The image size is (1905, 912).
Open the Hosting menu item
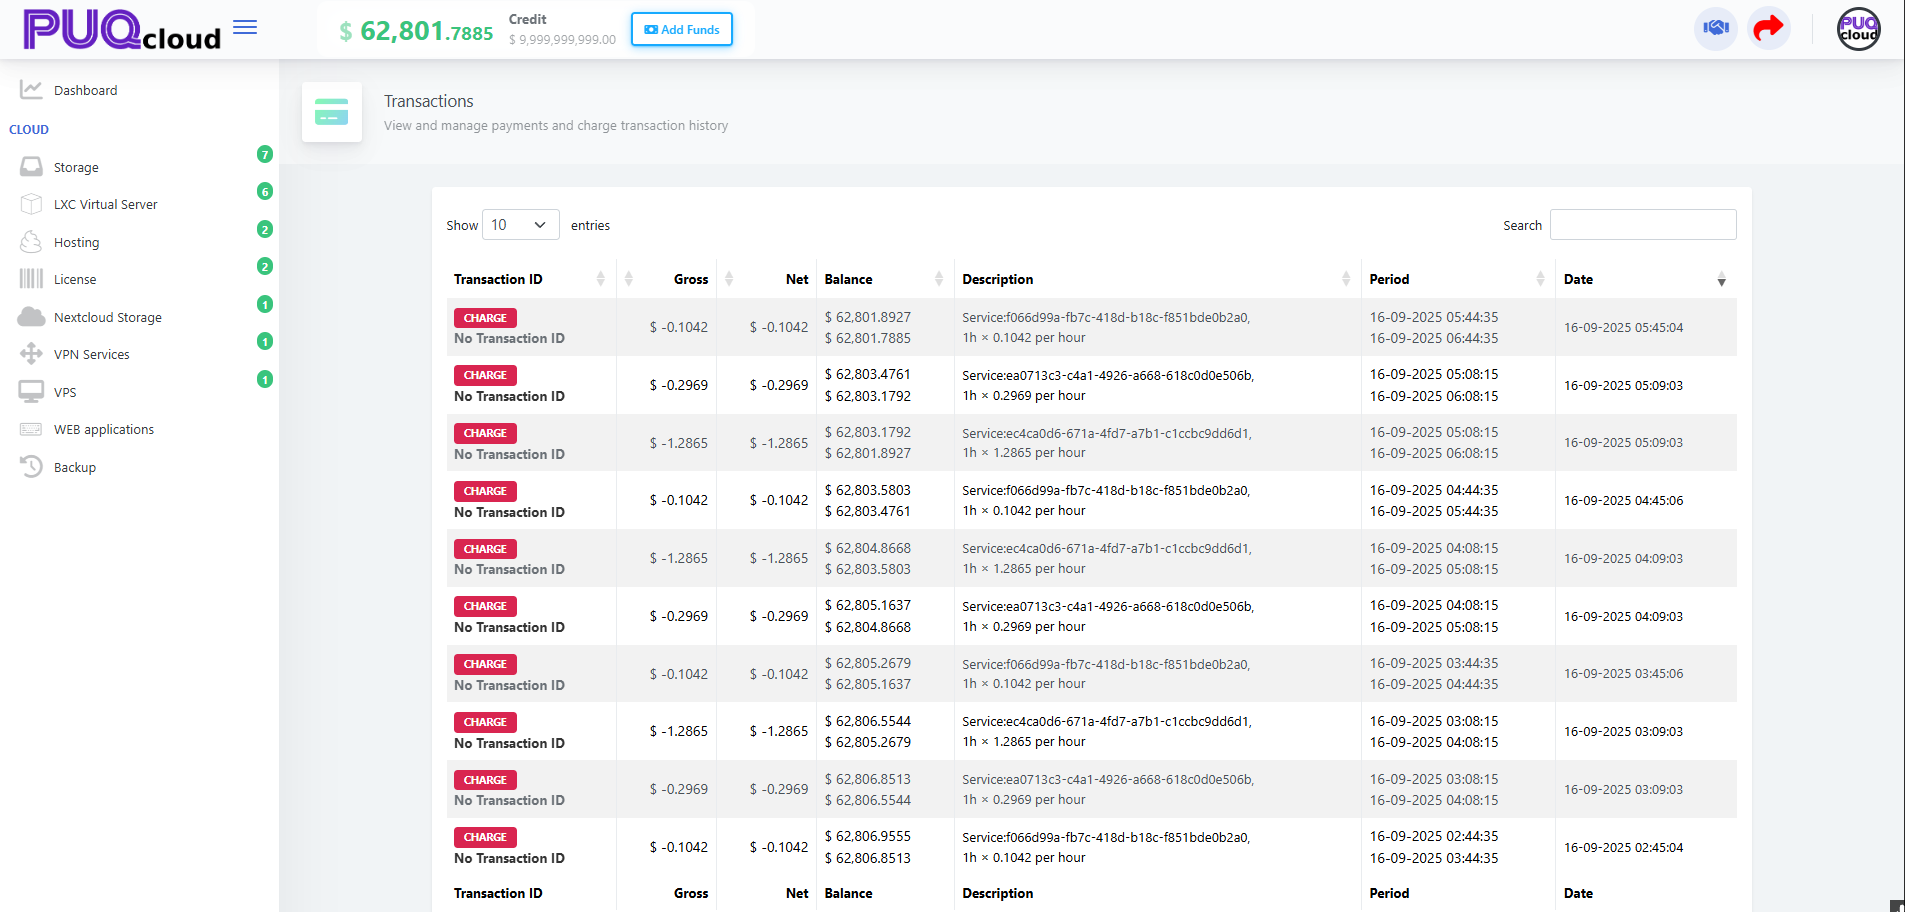click(76, 242)
